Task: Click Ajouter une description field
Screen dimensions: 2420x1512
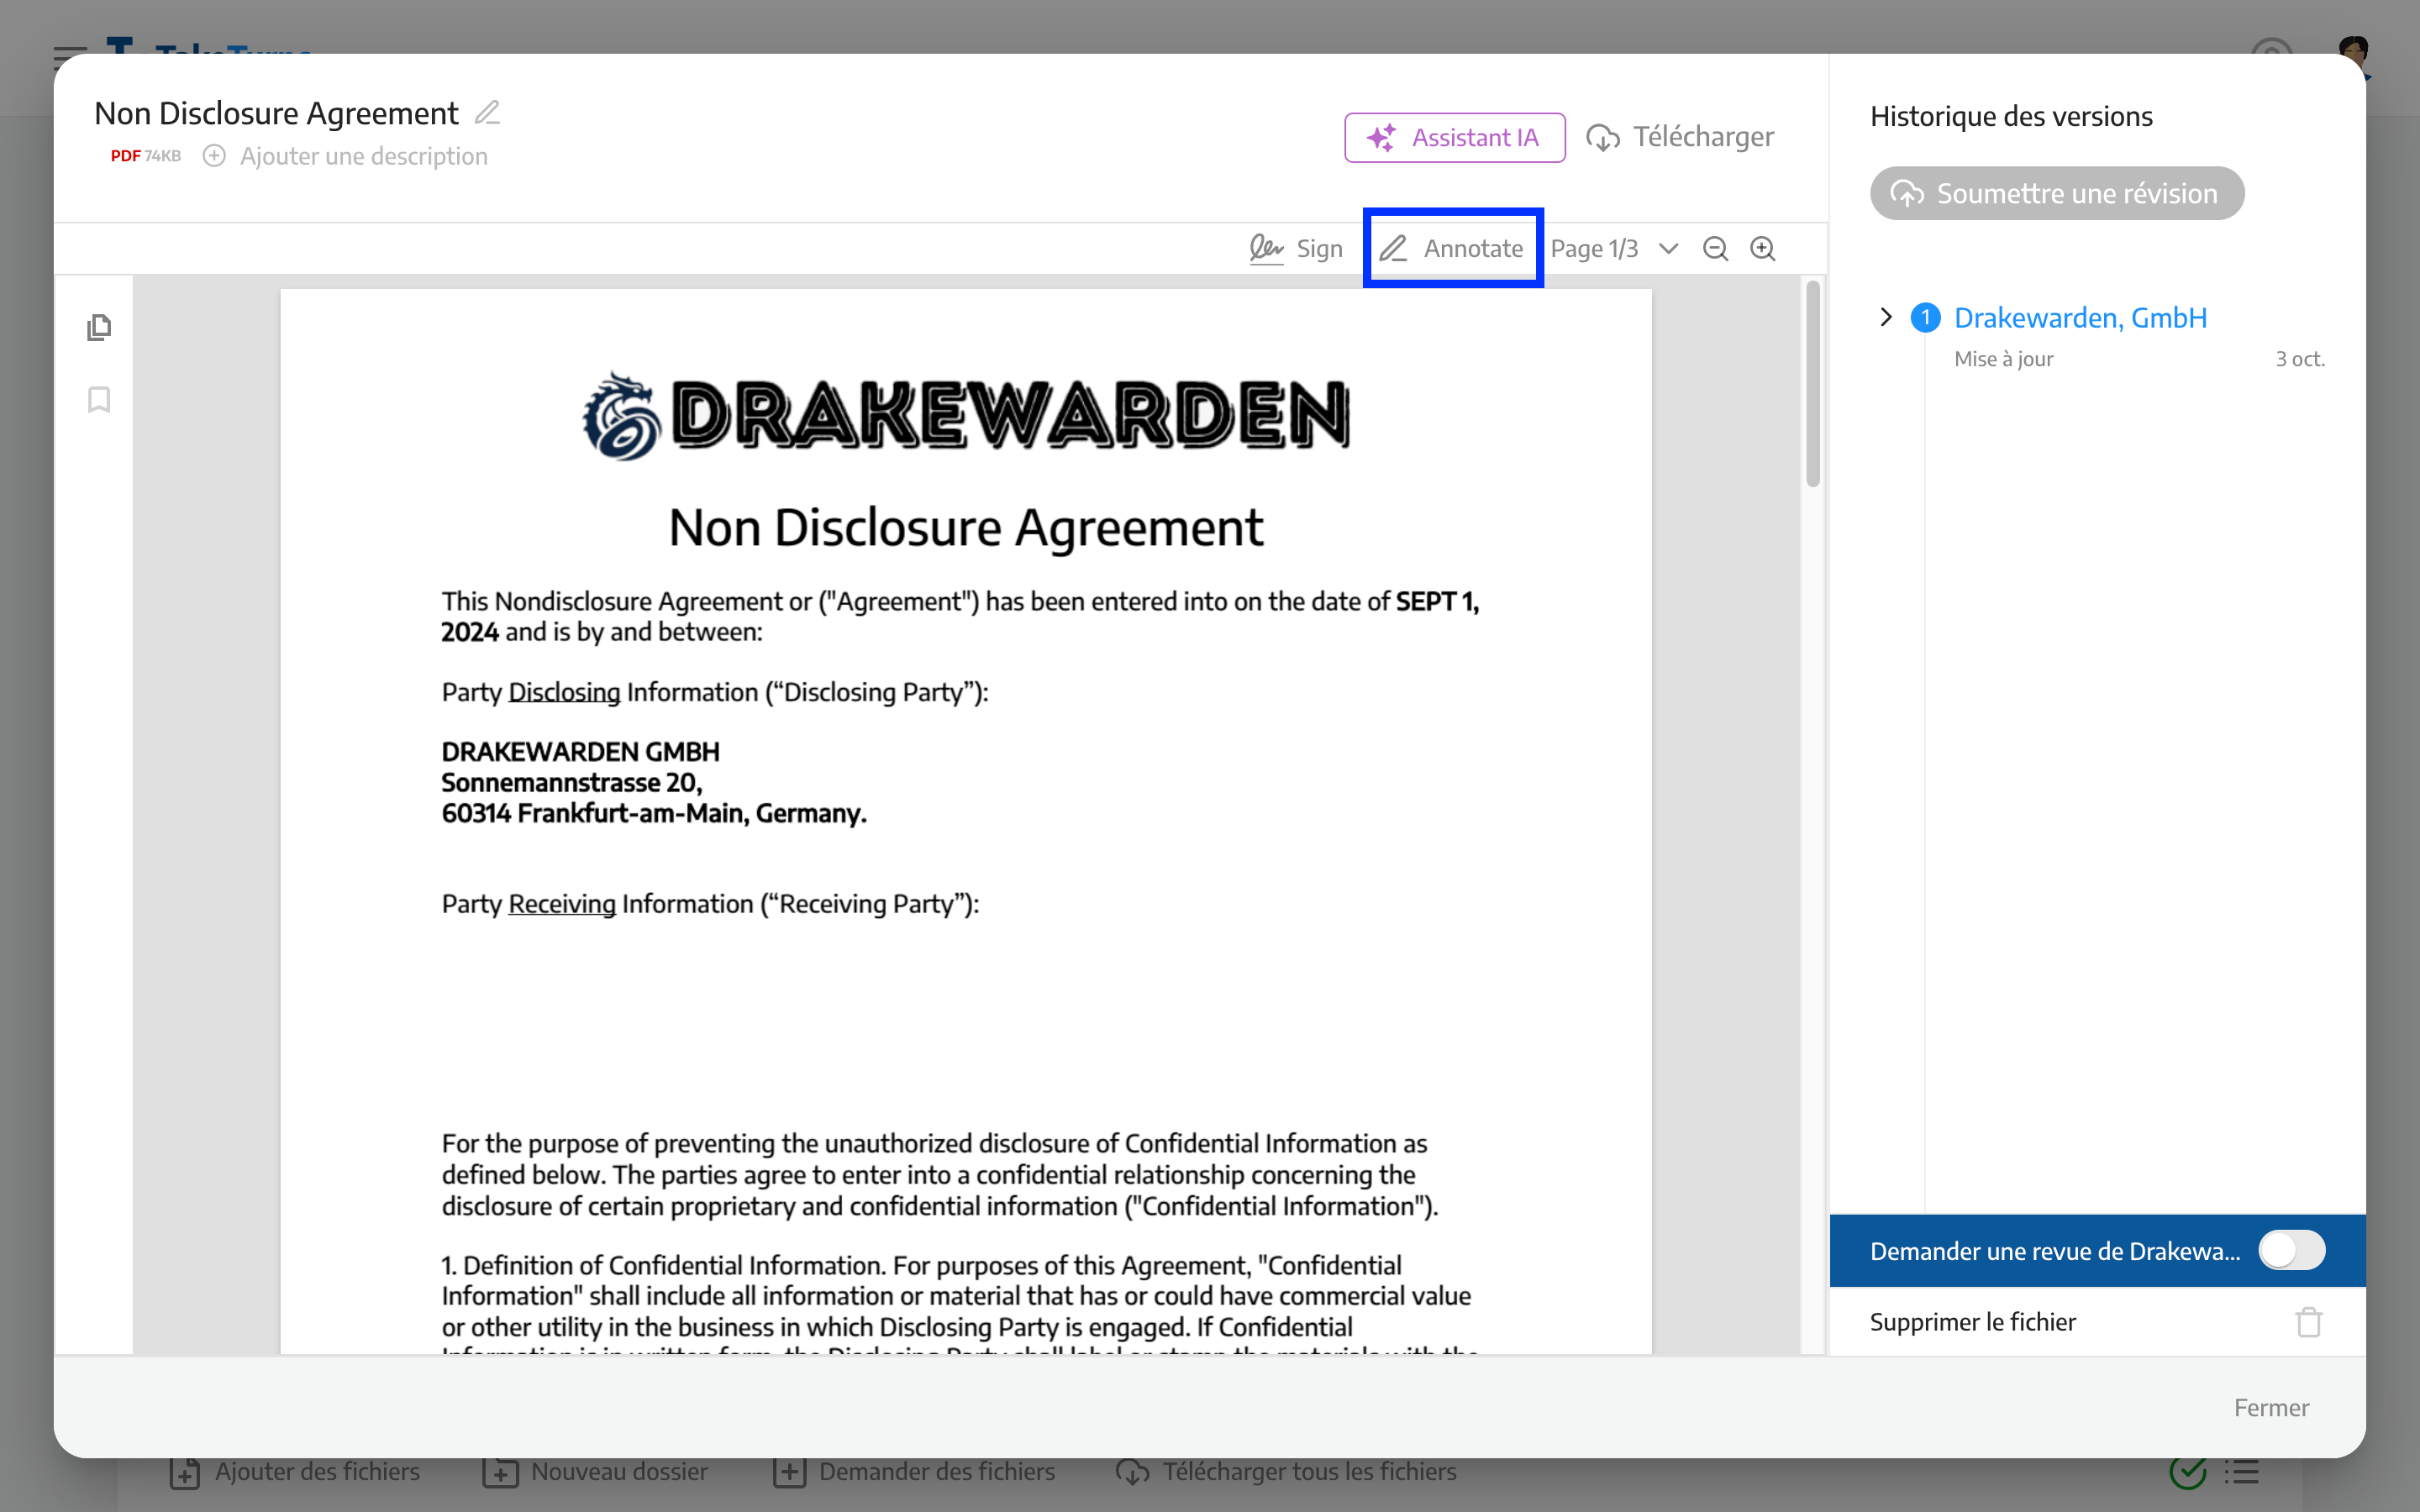Action: coord(363,156)
